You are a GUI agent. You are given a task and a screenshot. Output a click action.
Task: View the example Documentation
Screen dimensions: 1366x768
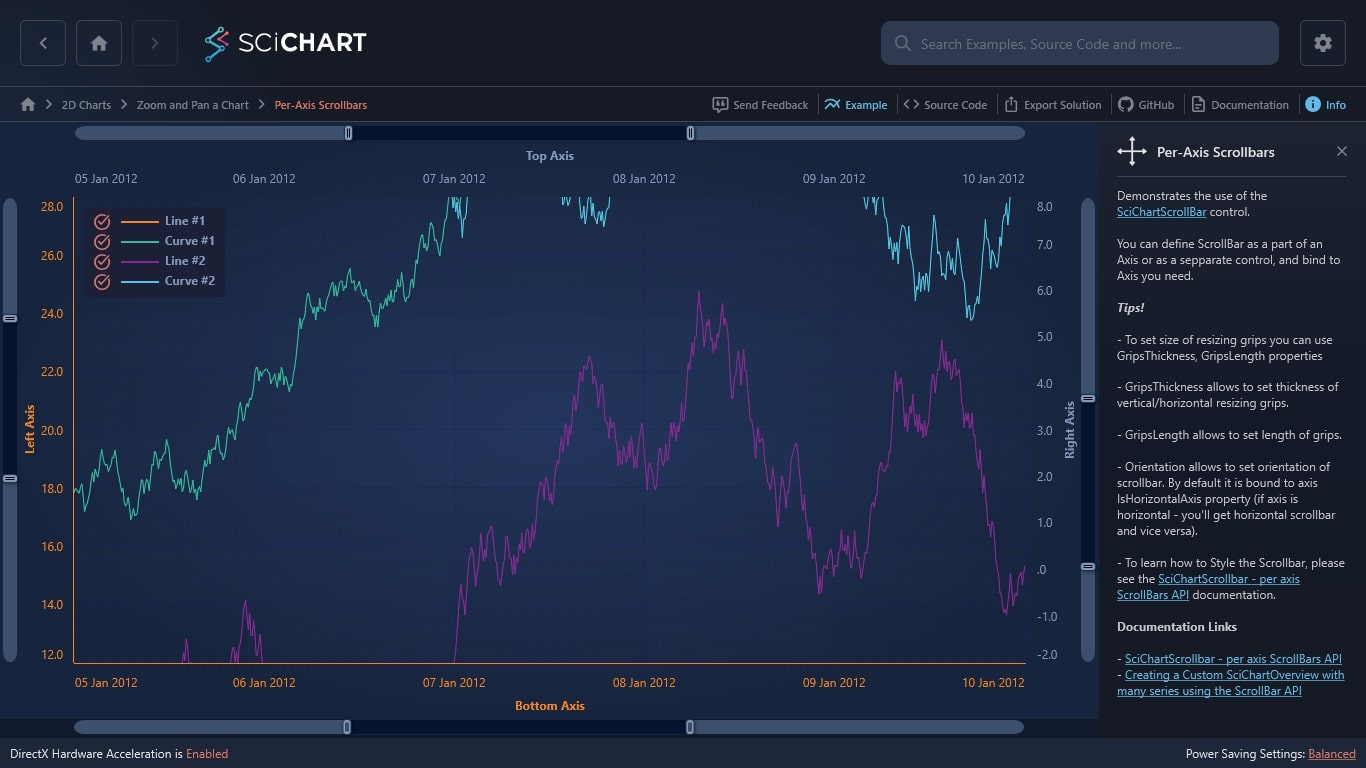[x=1240, y=104]
